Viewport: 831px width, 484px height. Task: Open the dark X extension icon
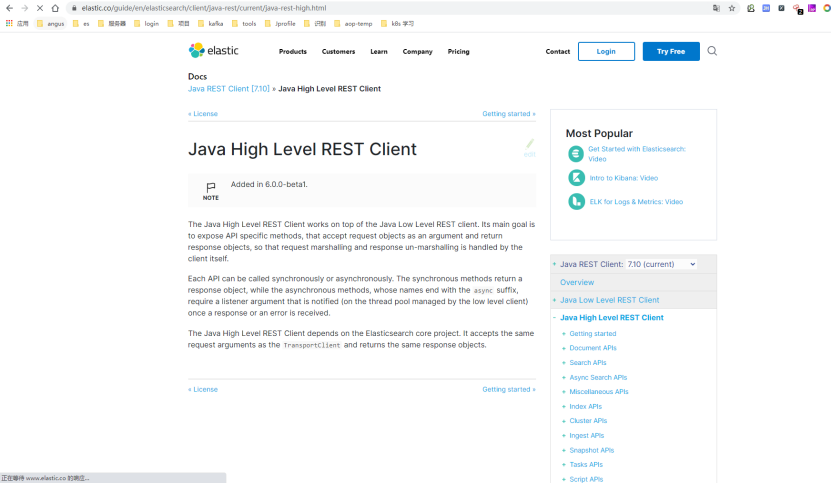(781, 8)
